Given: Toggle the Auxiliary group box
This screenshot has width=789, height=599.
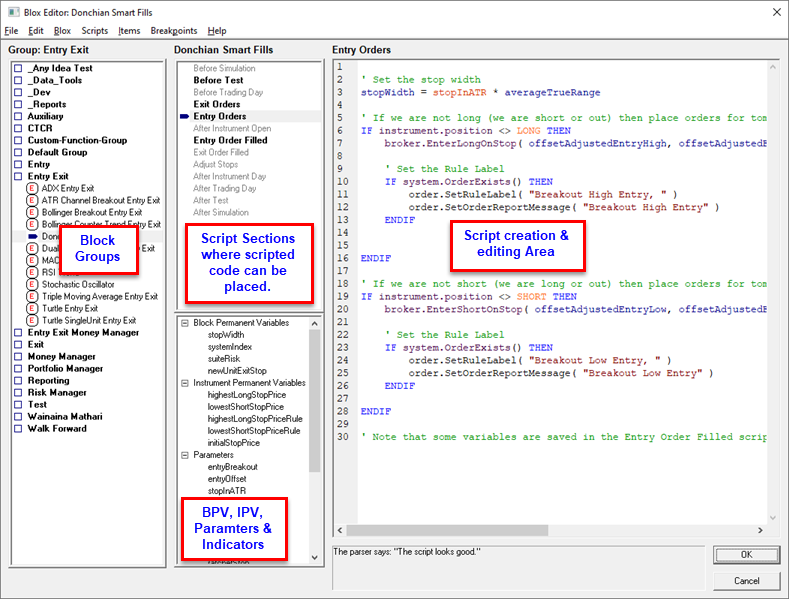Looking at the screenshot, I should pyautogui.click(x=18, y=116).
